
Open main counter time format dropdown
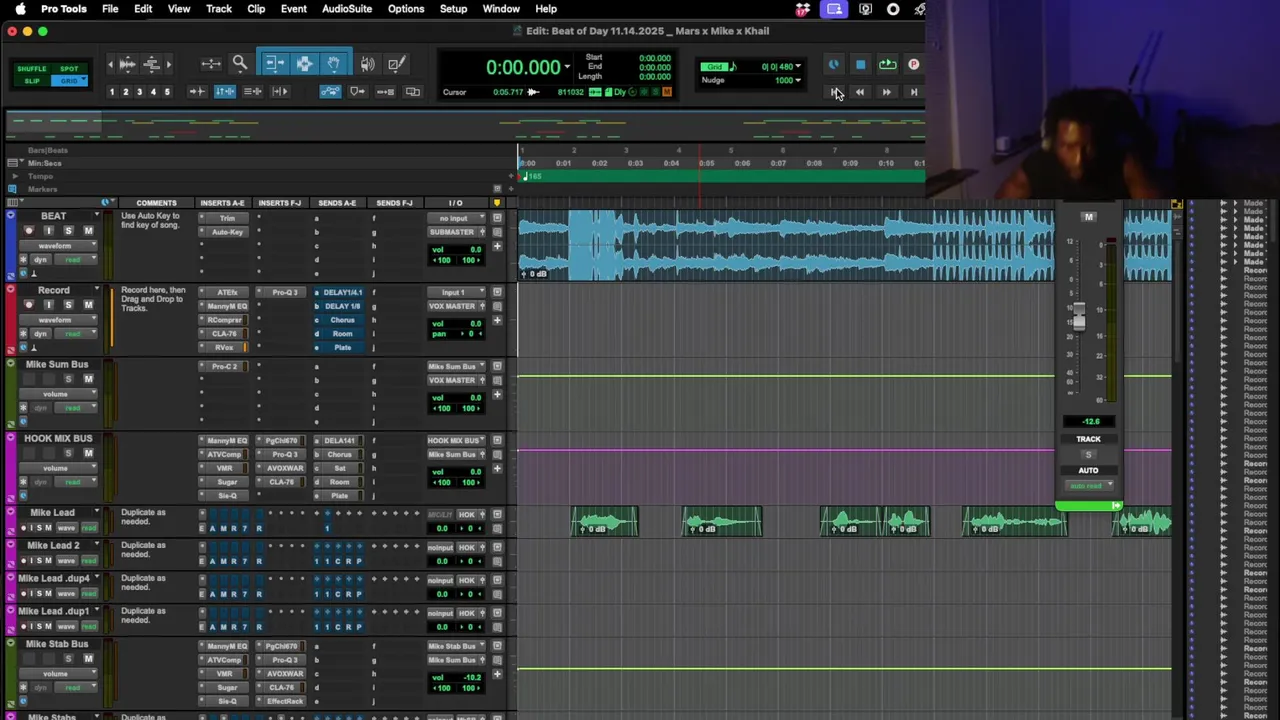pos(567,67)
